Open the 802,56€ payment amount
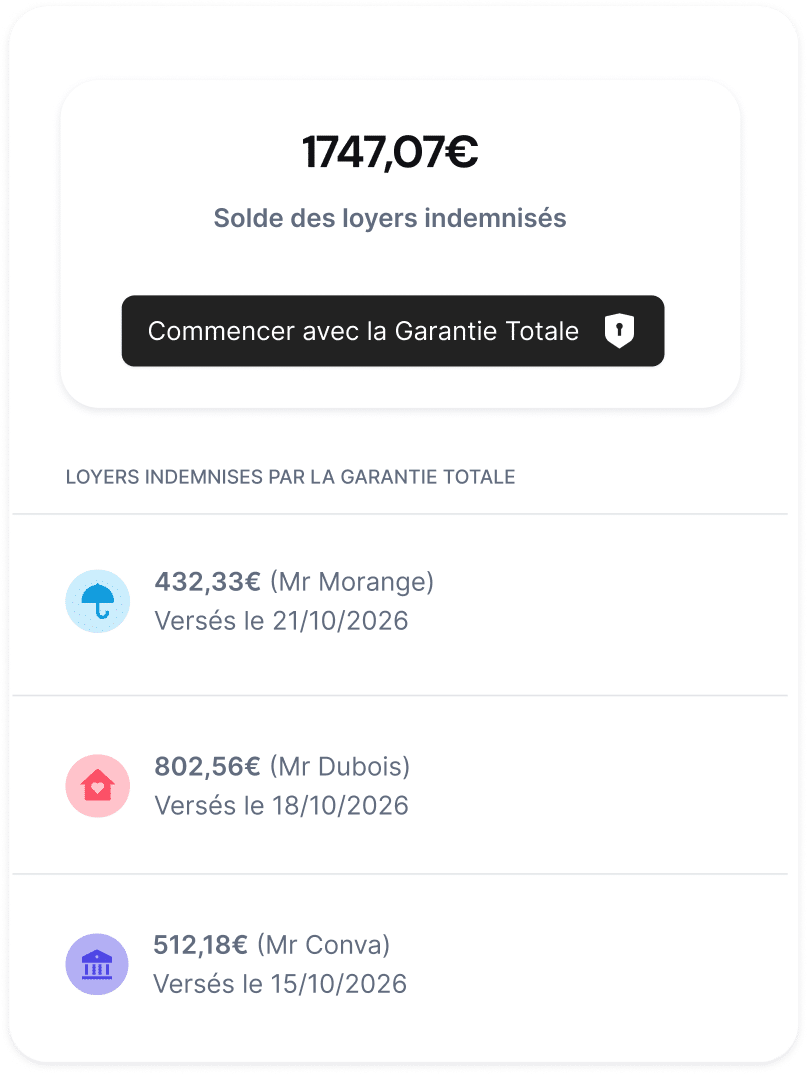808x1075 pixels. click(207, 767)
